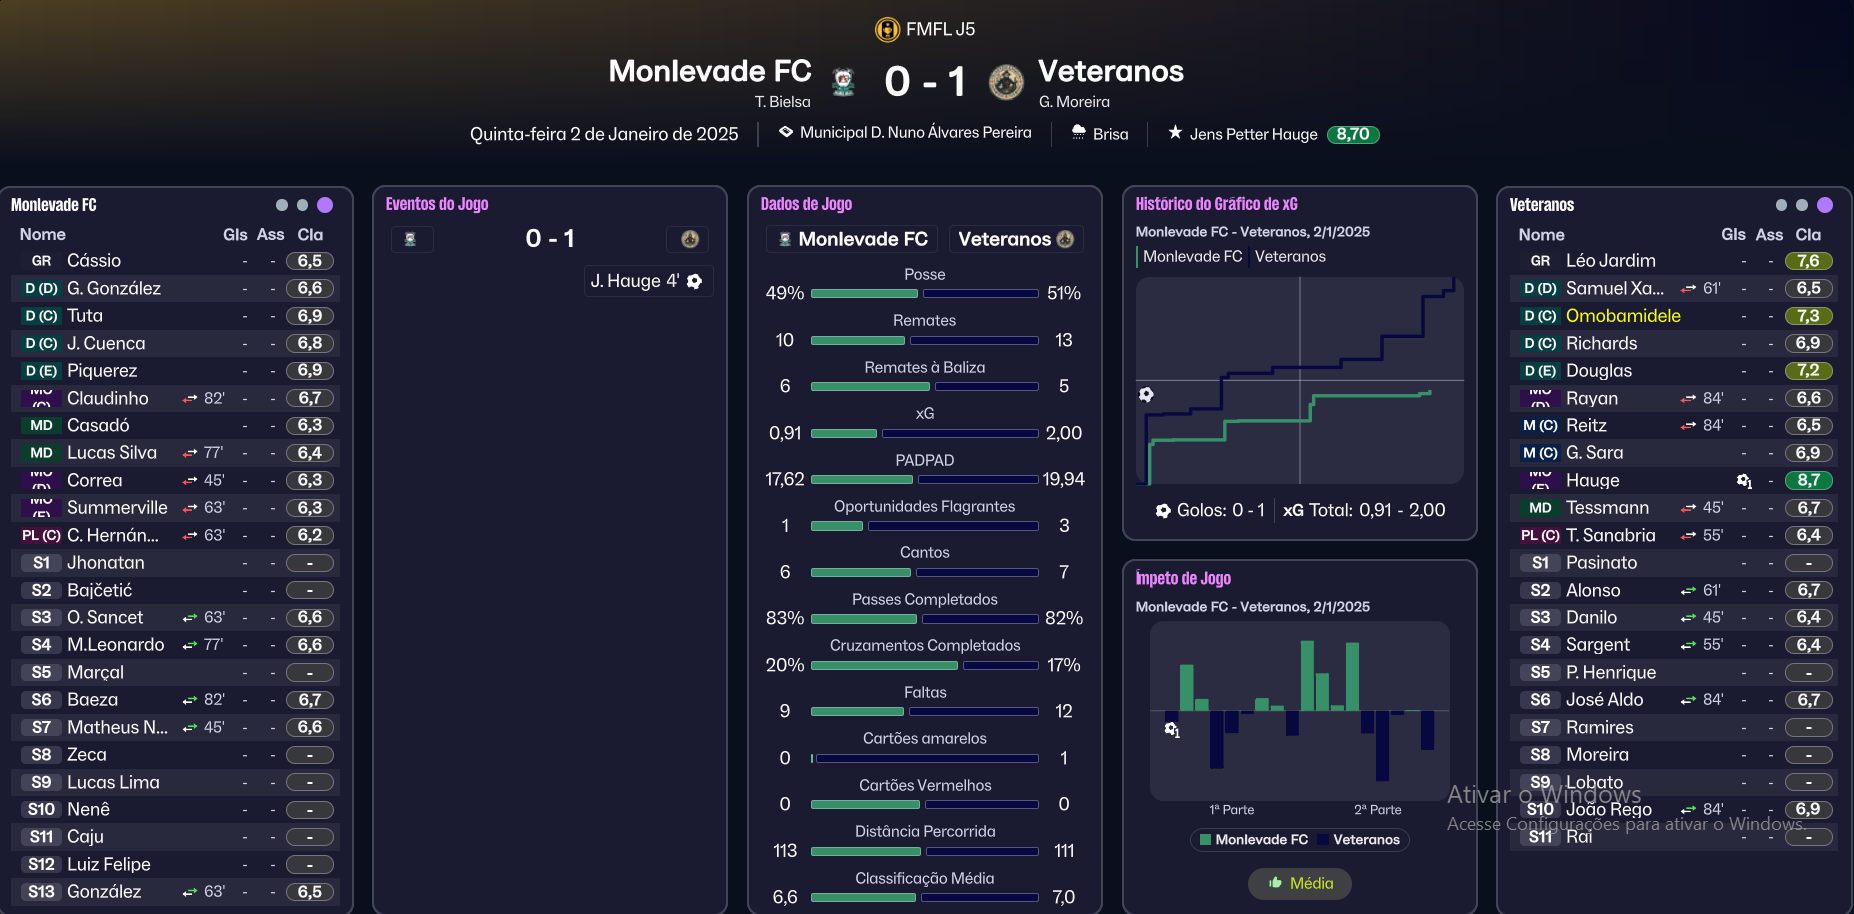Click the FMFL J5 competition logo
This screenshot has height=914, width=1854.
pos(887,29)
